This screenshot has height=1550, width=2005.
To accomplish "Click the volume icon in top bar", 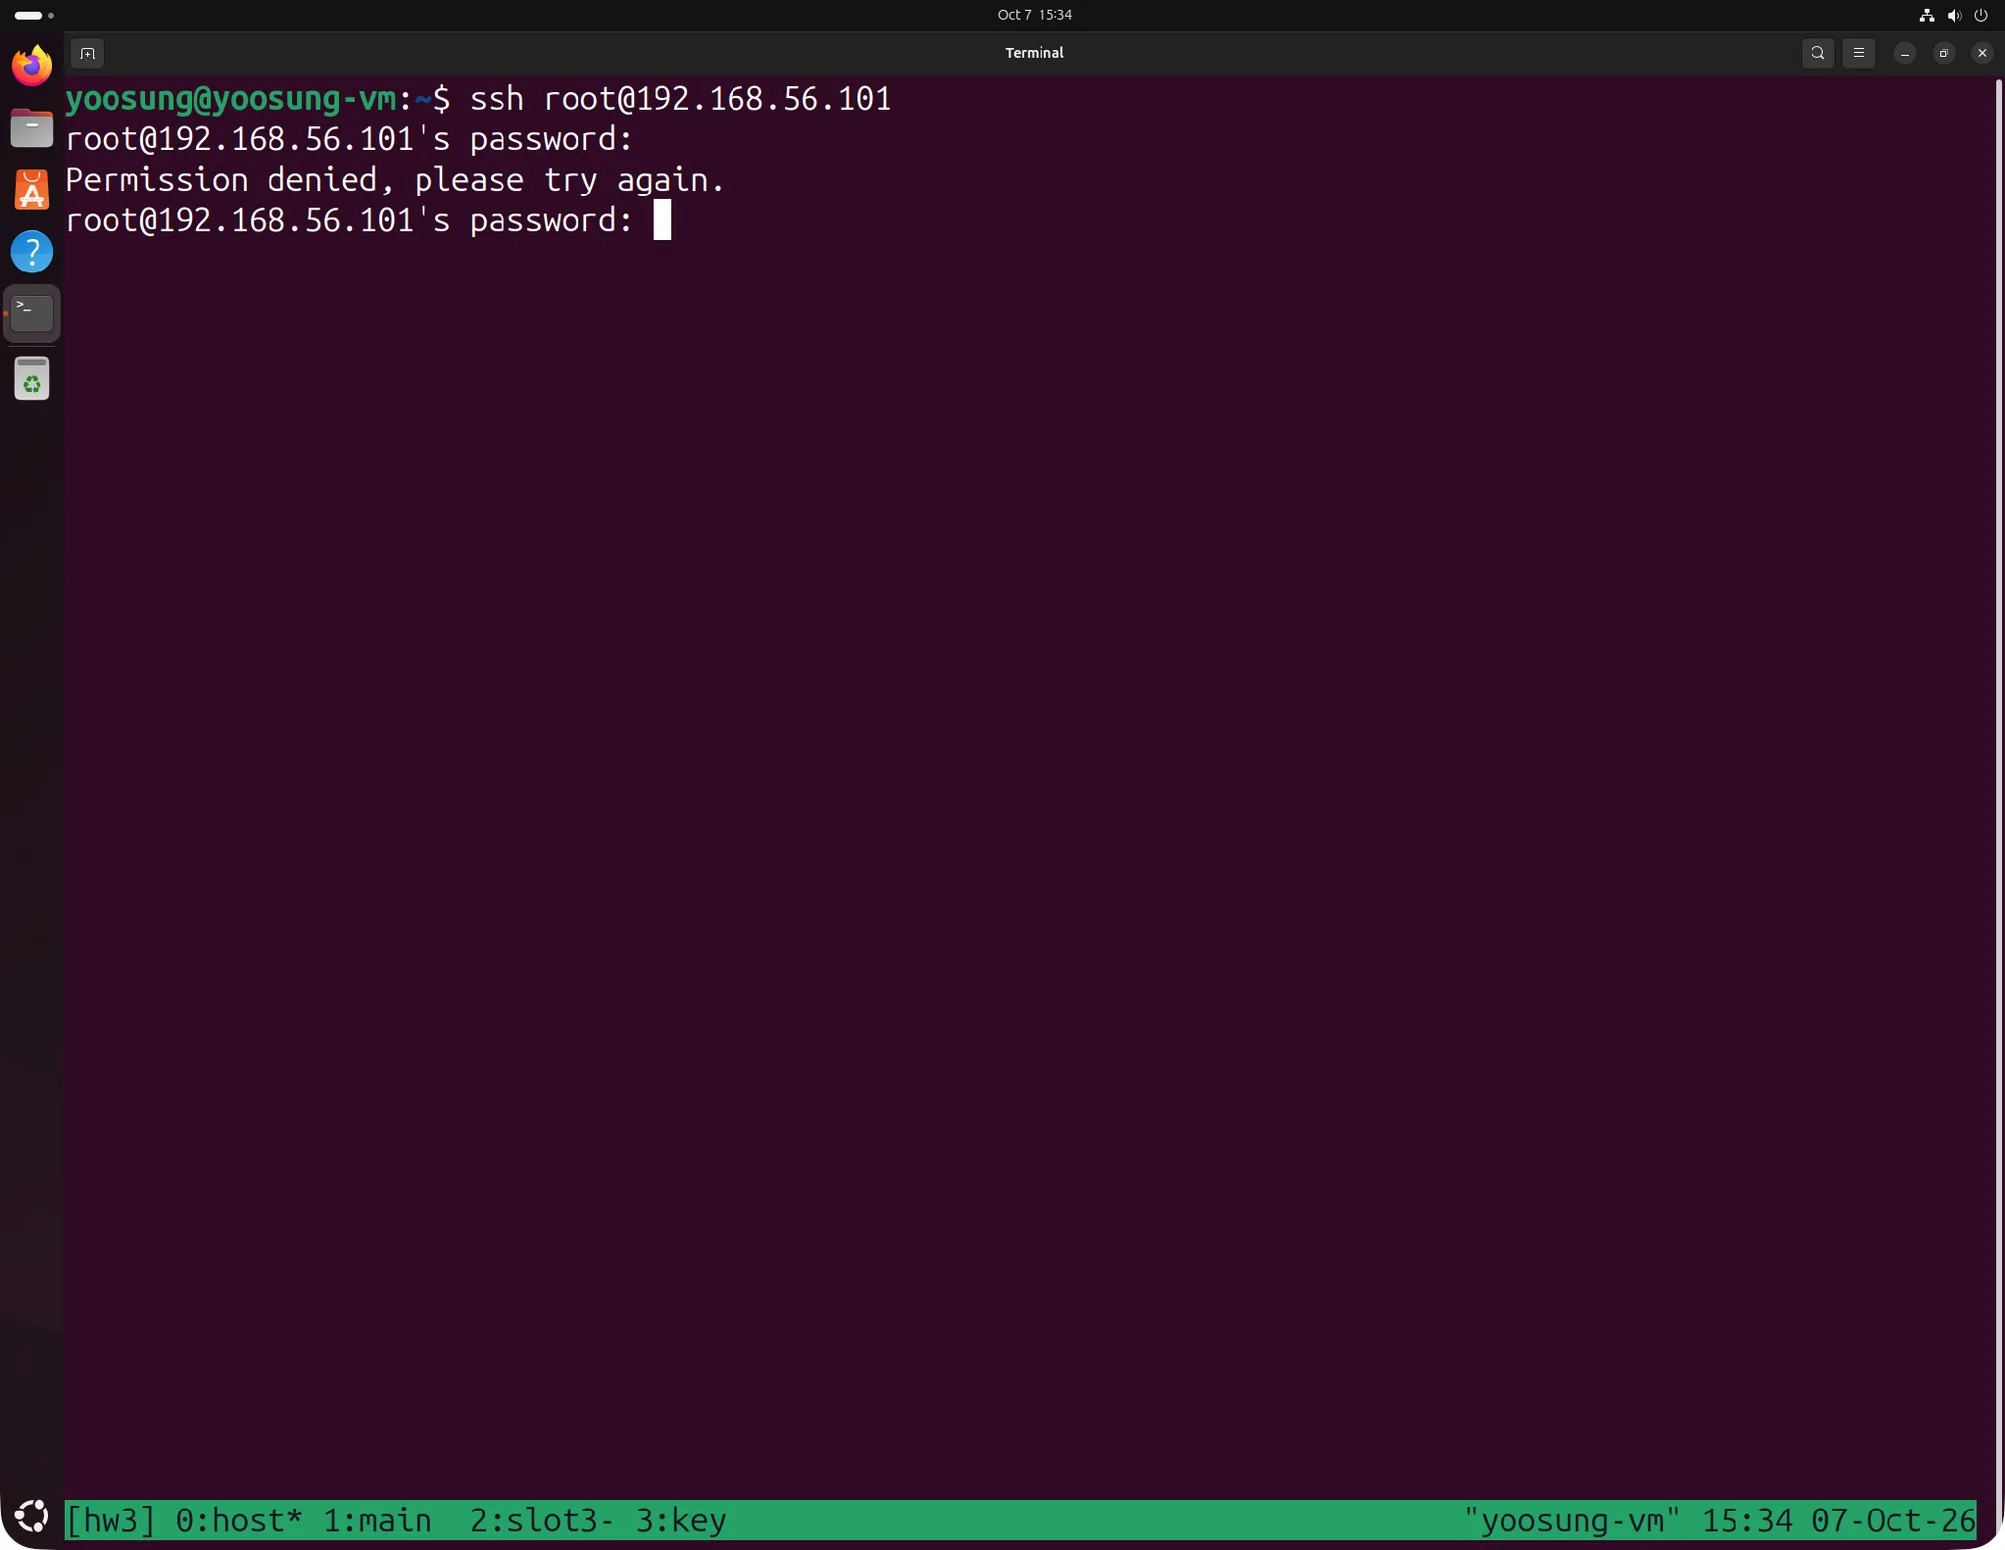I will click(1954, 15).
